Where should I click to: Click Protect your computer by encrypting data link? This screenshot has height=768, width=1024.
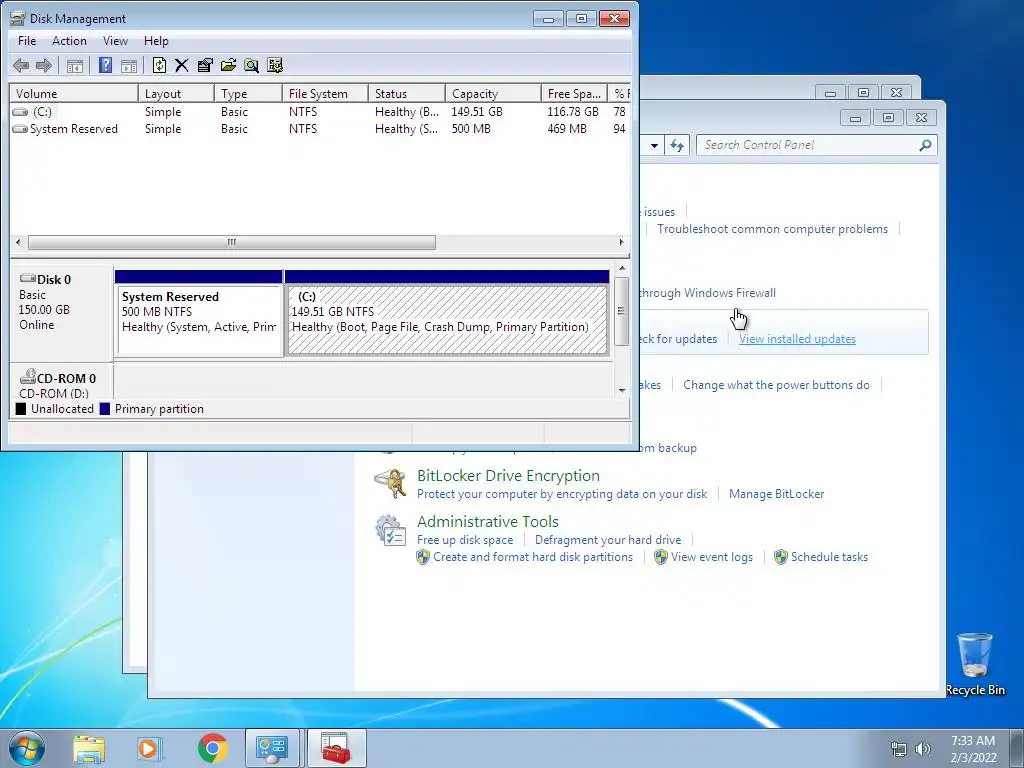(562, 494)
